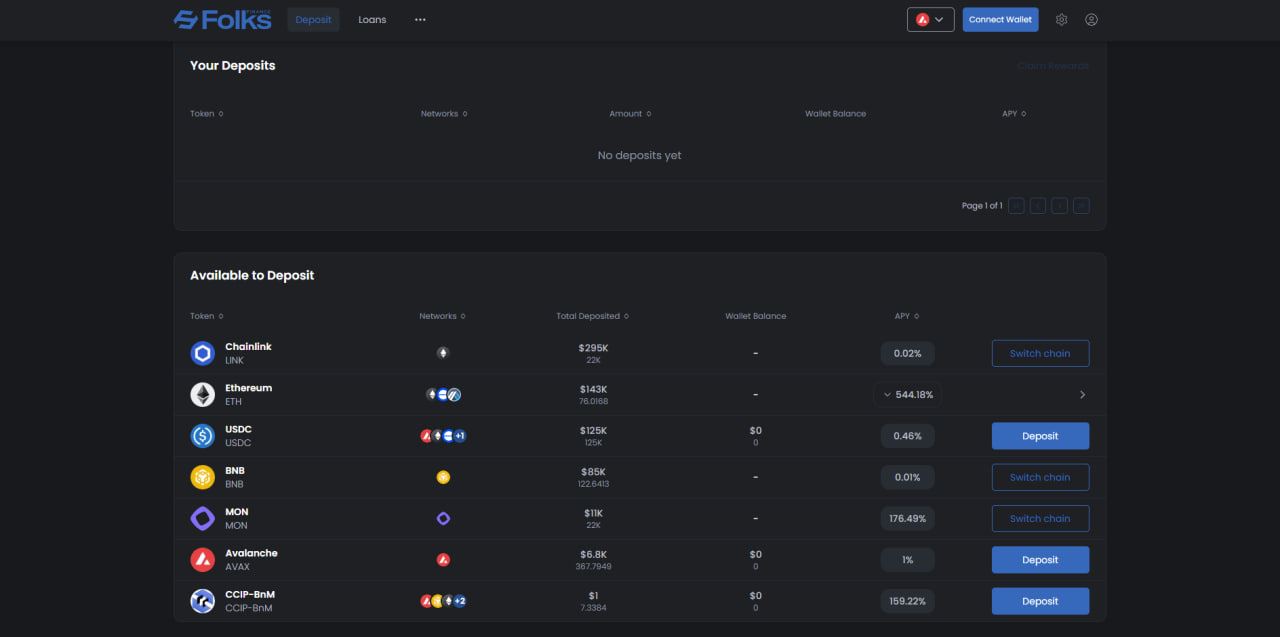Click the Ethereum token icon

(203, 395)
